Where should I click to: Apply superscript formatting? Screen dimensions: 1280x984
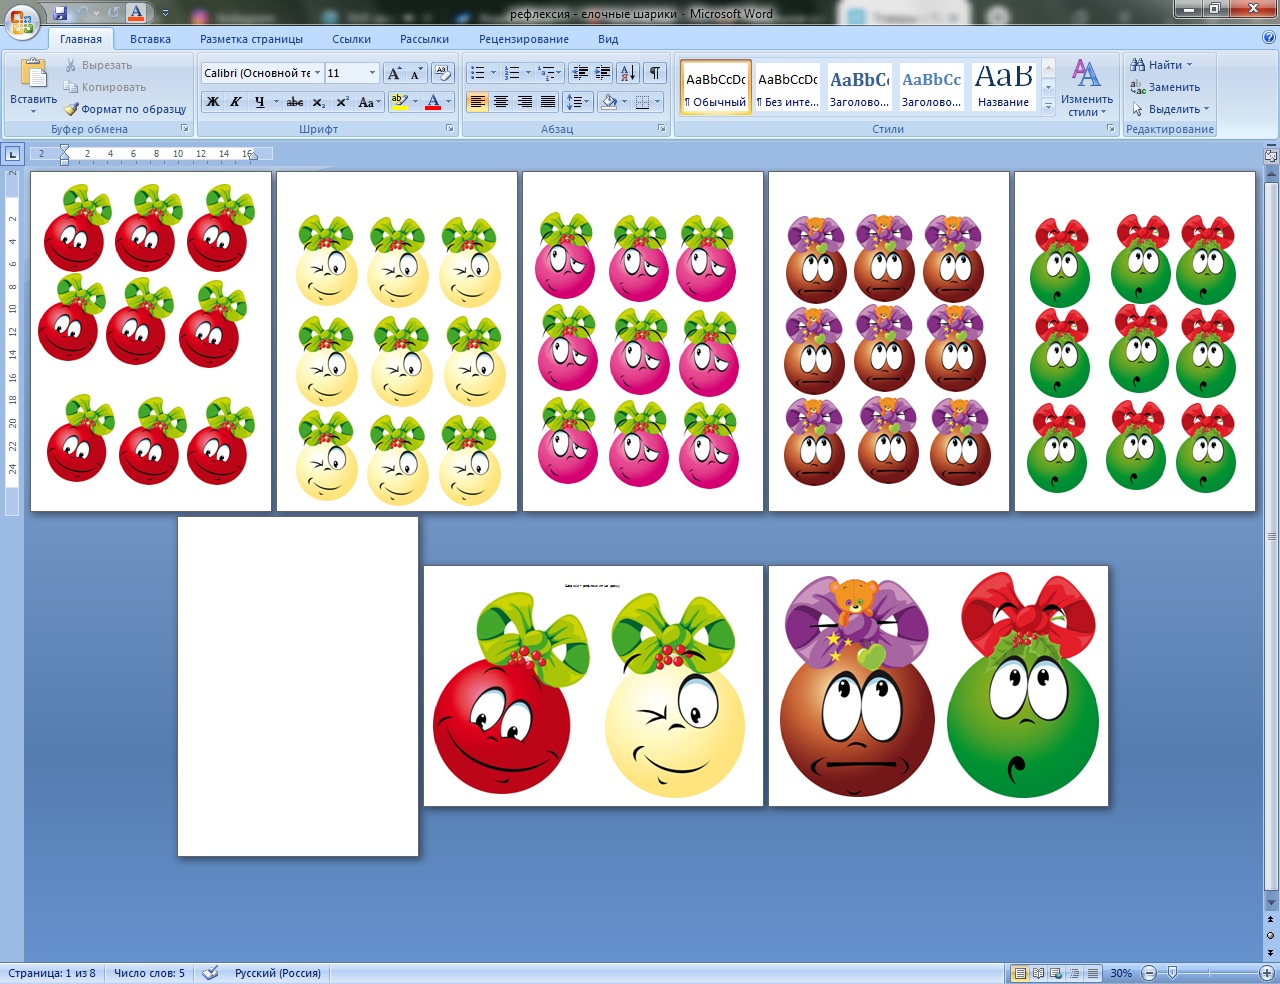click(342, 102)
